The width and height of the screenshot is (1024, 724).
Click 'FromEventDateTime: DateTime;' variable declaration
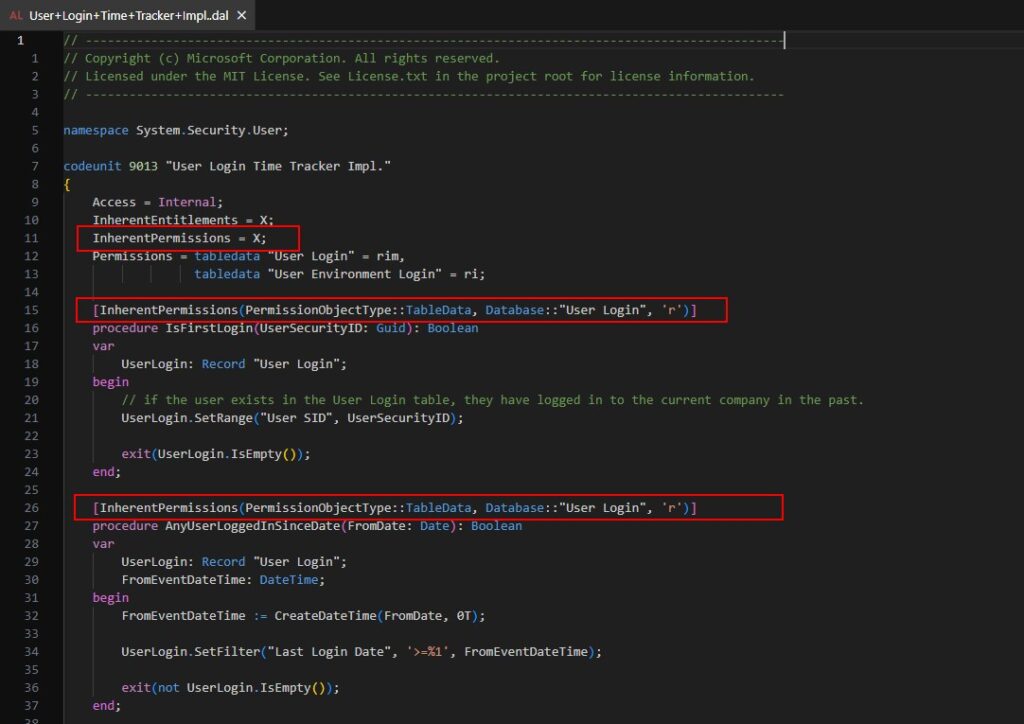pos(223,579)
